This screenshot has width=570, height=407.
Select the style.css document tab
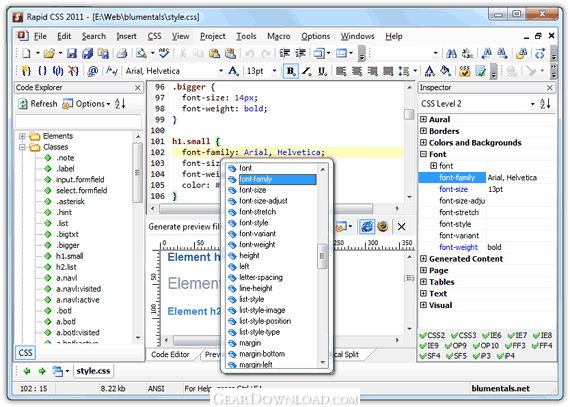[x=93, y=371]
